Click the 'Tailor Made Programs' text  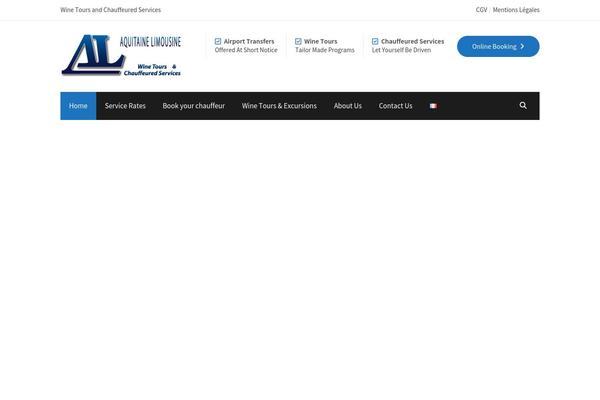tap(324, 50)
